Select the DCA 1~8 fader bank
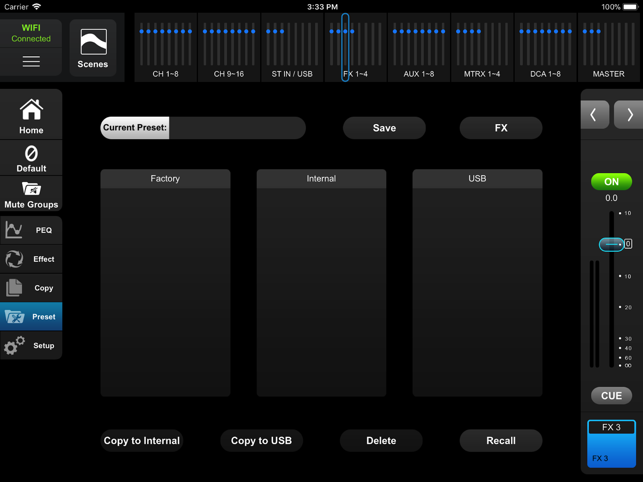 pyautogui.click(x=545, y=48)
